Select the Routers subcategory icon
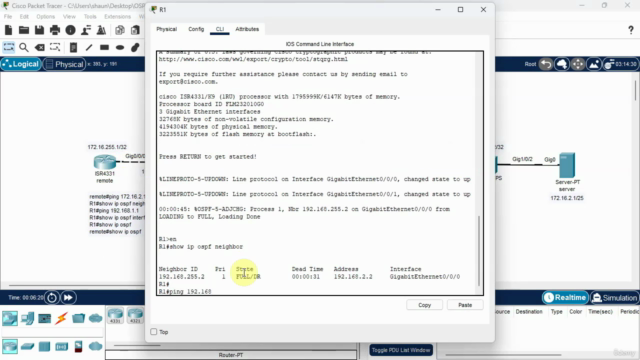 coord(10,347)
